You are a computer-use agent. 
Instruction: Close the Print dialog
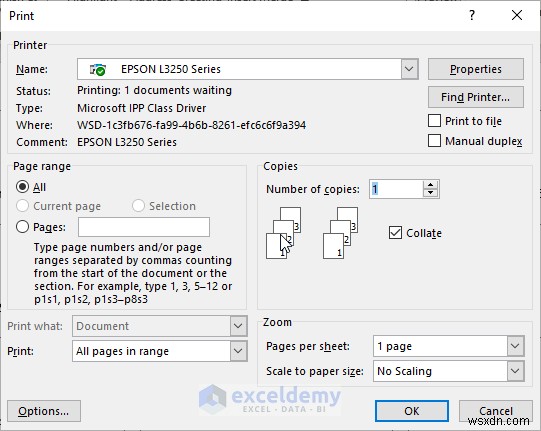pos(517,15)
